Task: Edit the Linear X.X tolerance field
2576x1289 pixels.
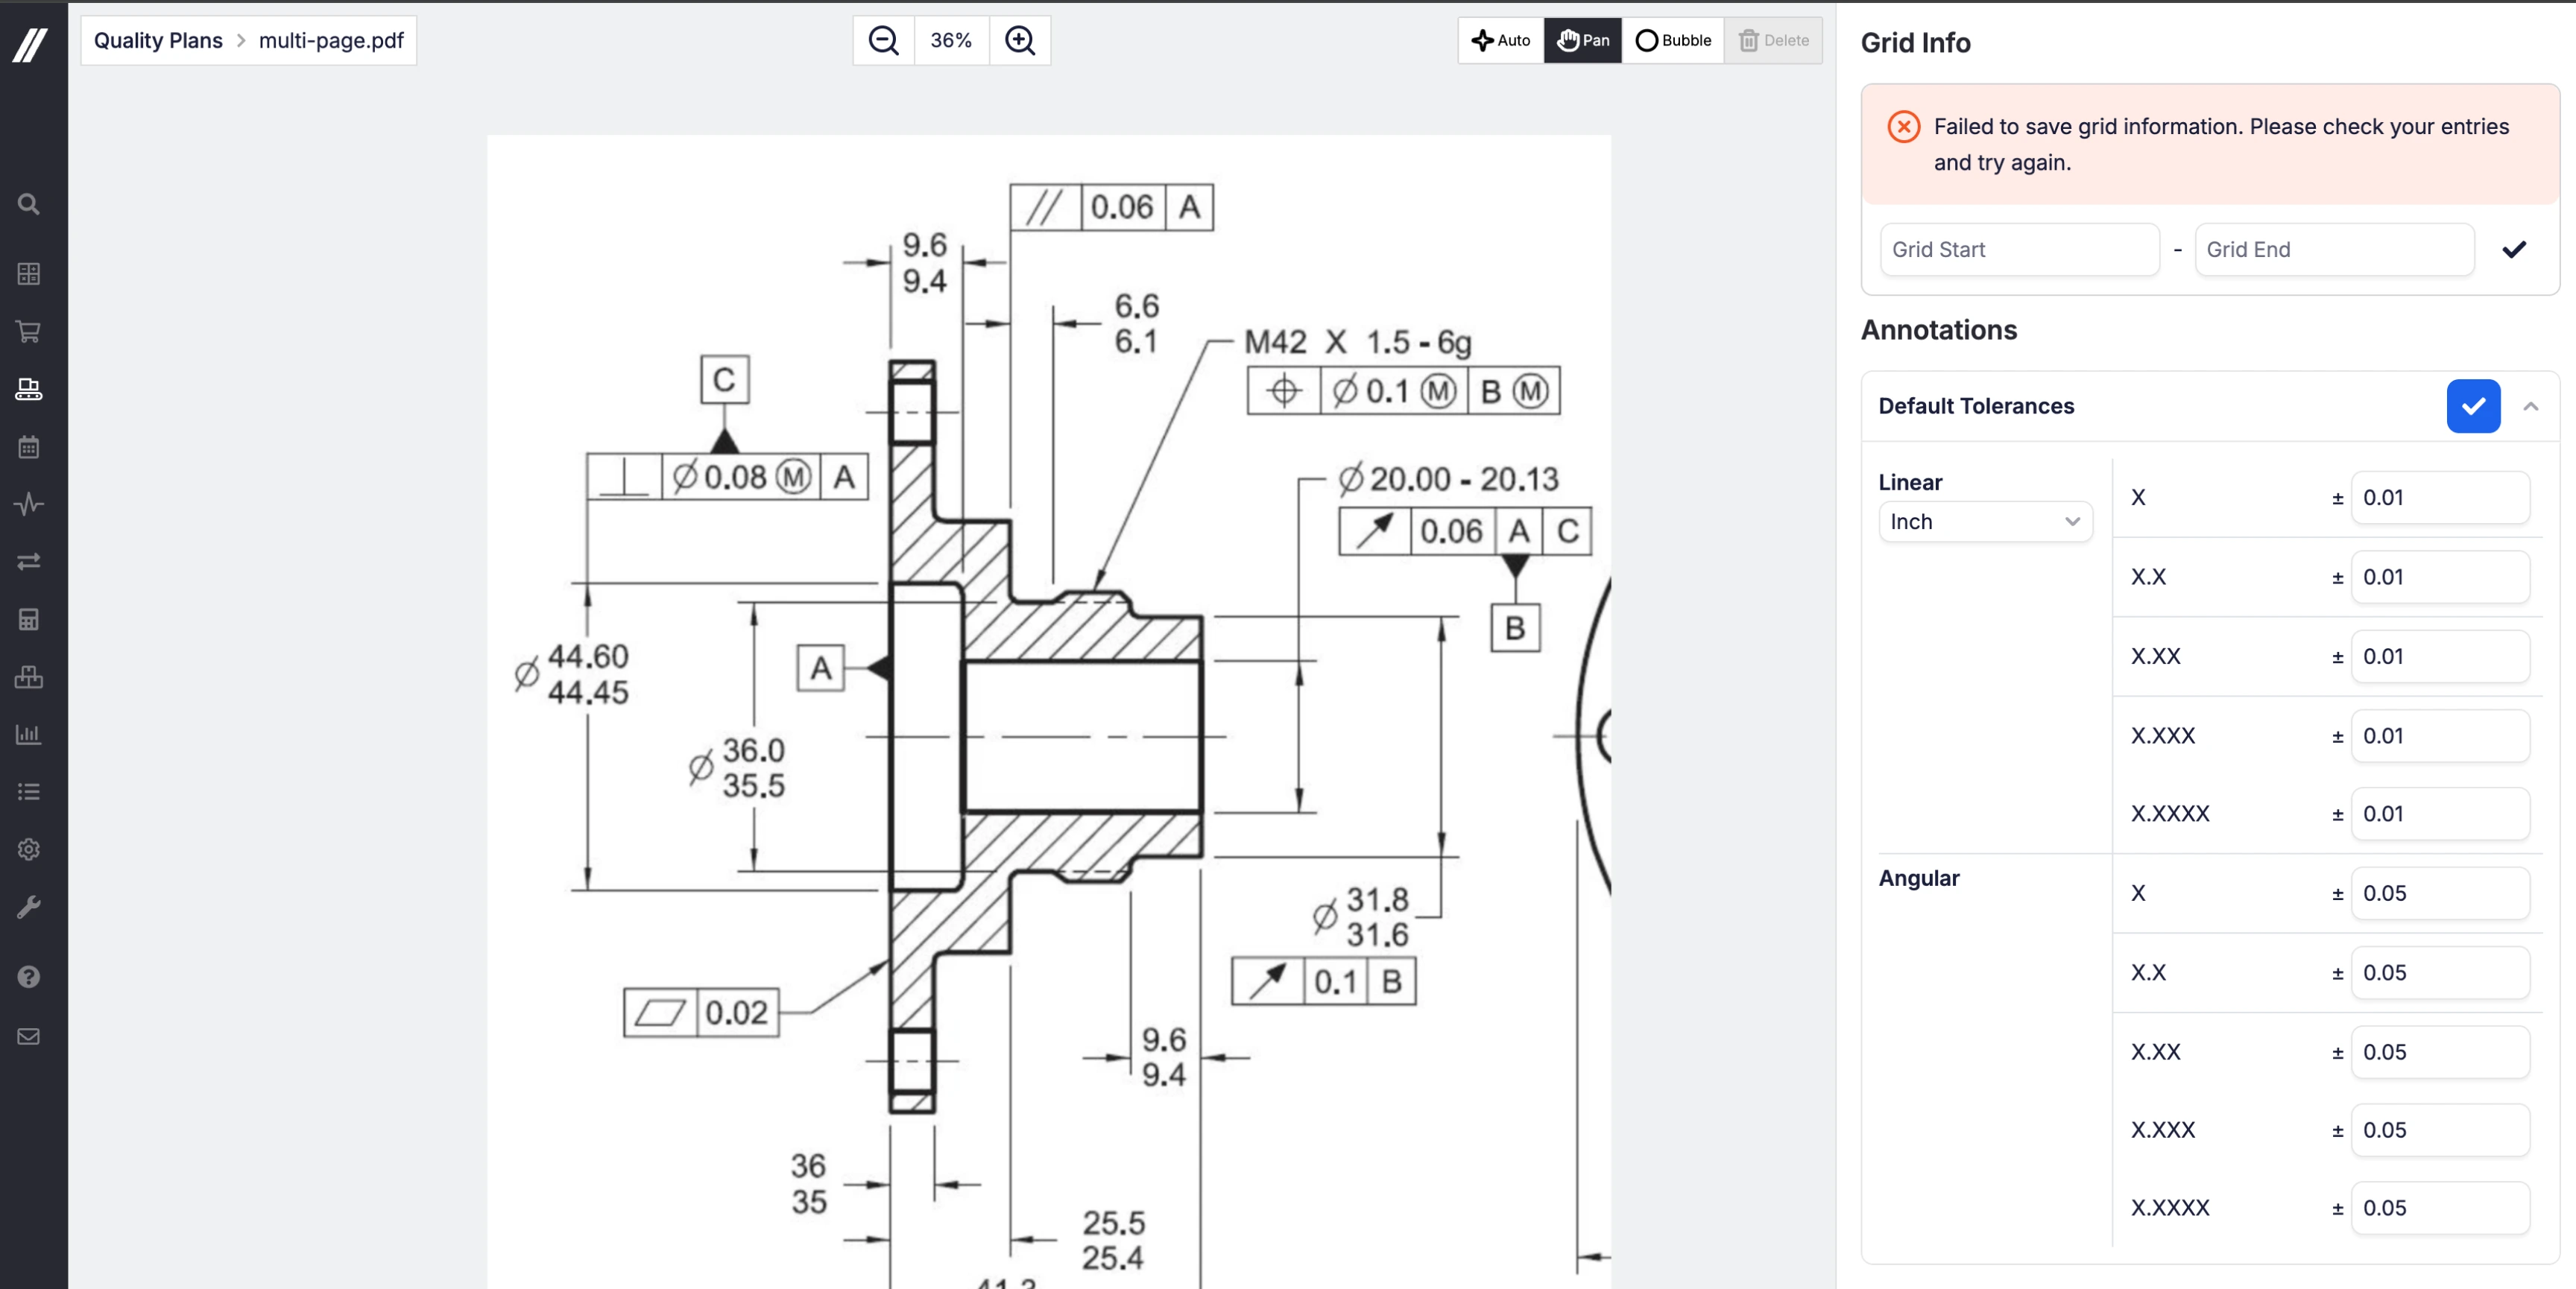Action: [x=2440, y=577]
